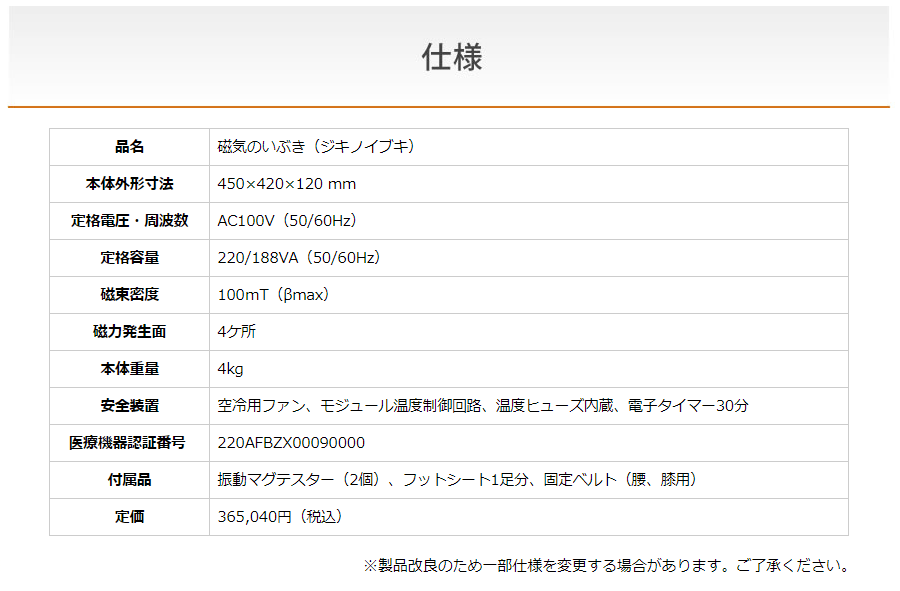Image resolution: width=900 pixels, height=591 pixels.
Task: Select the 磁力発生面 label
Action: [x=130, y=332]
